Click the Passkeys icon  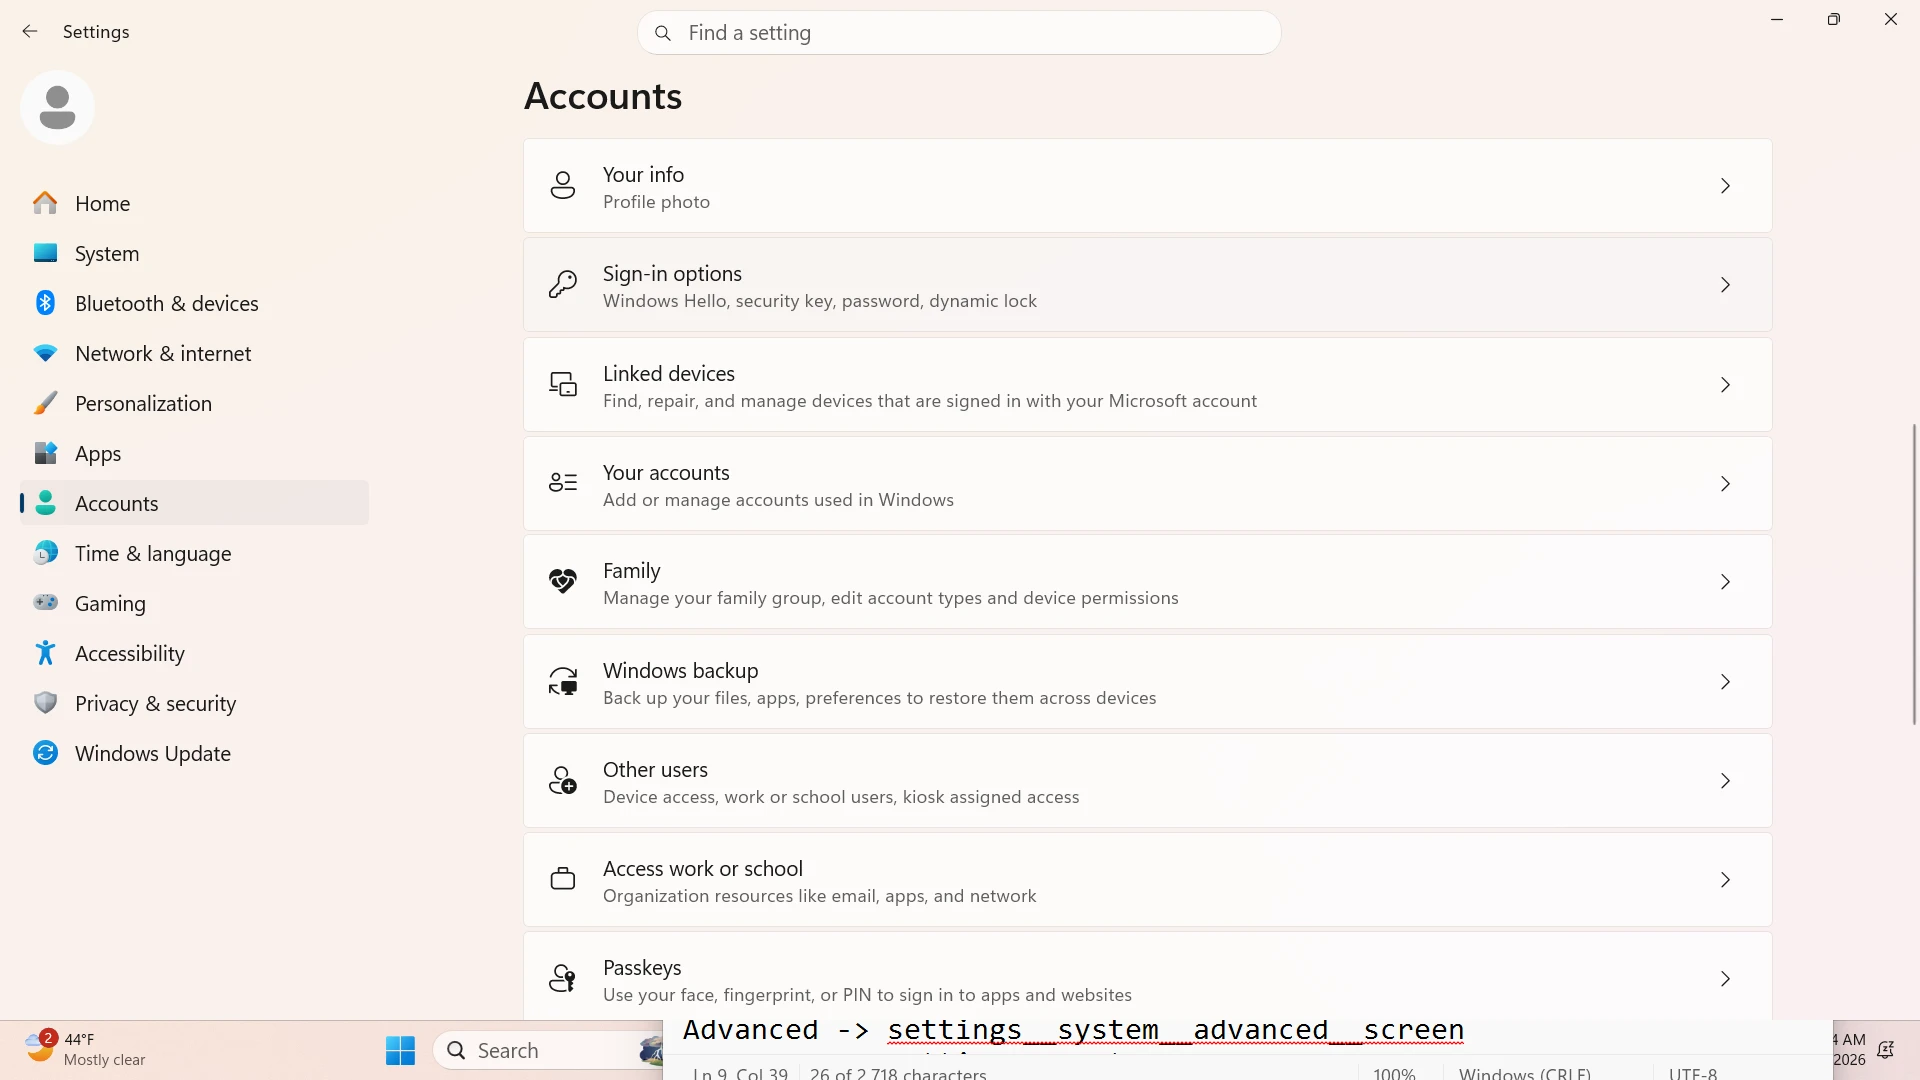(x=563, y=978)
